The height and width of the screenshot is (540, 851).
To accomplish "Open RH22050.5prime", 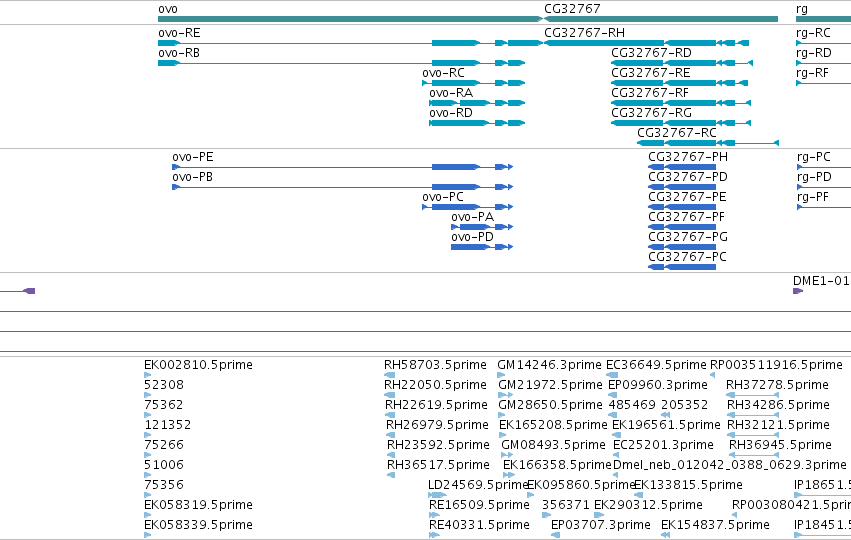I will (390, 395).
